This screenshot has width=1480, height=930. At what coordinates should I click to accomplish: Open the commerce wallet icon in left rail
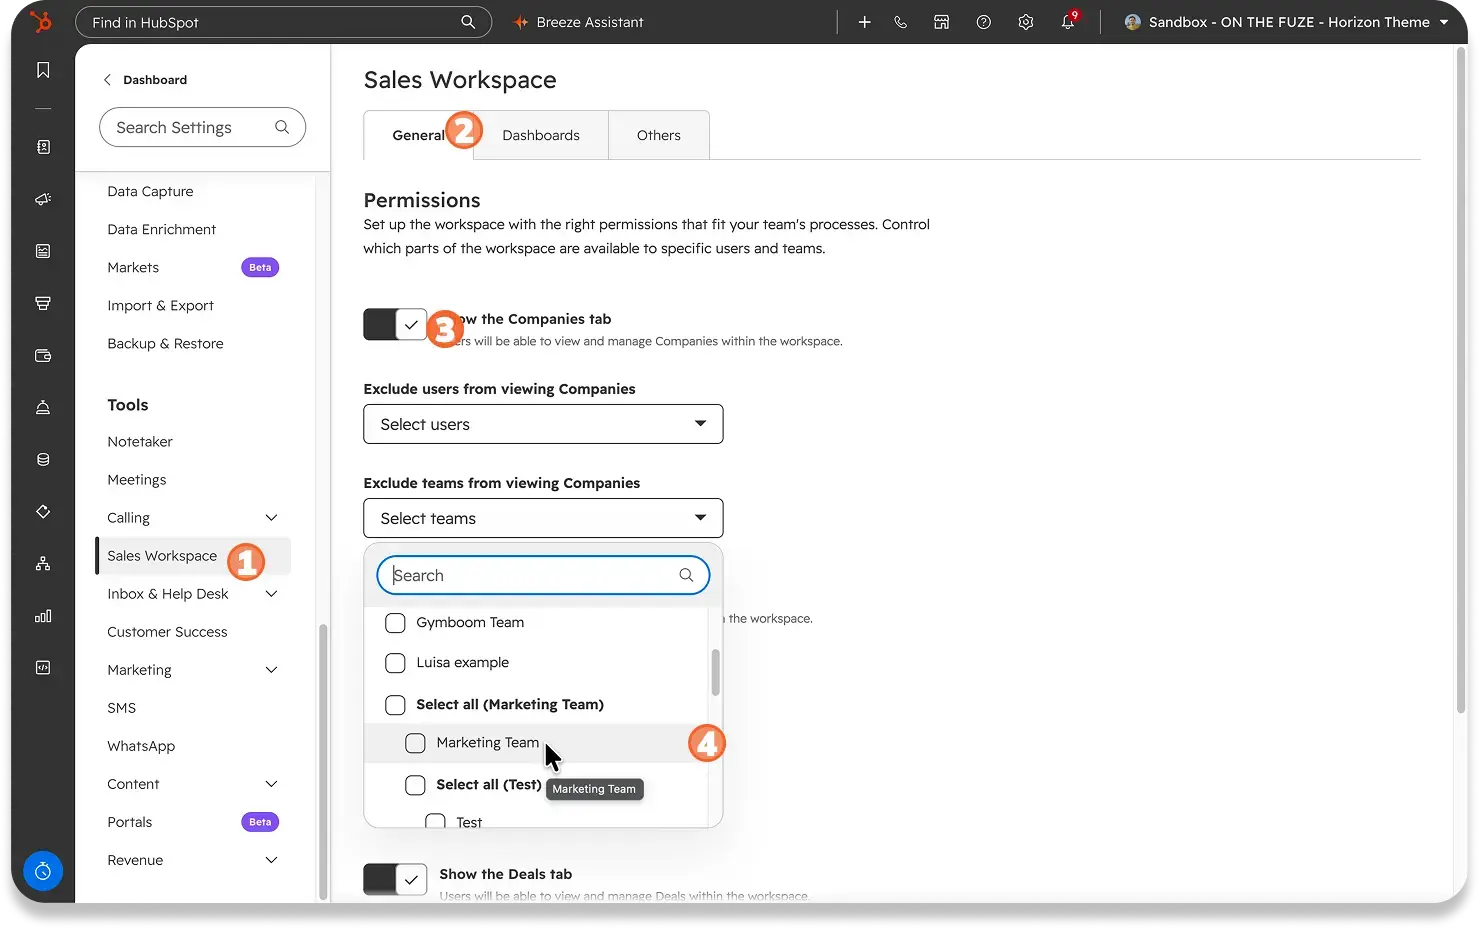43,355
